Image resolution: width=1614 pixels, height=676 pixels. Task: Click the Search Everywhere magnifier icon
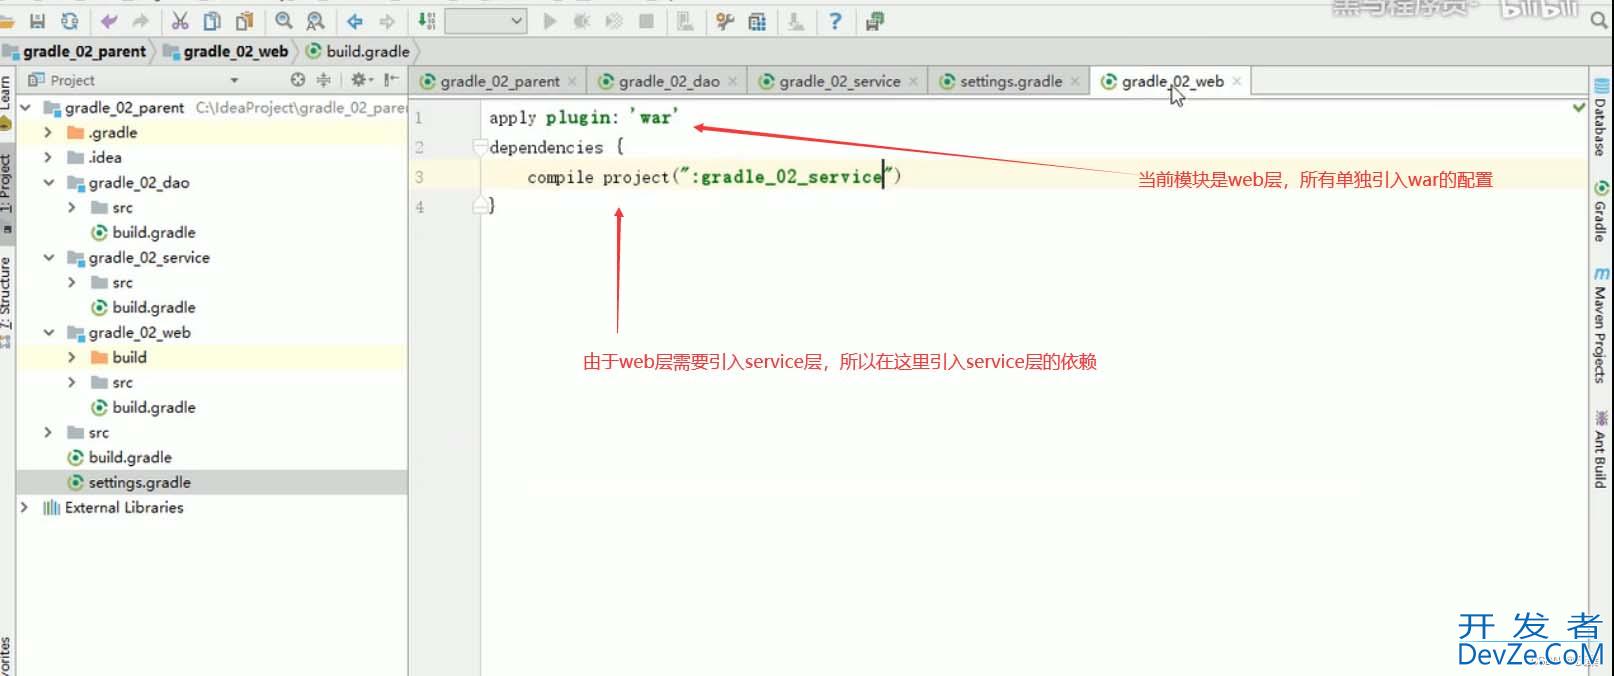[x=1599, y=20]
